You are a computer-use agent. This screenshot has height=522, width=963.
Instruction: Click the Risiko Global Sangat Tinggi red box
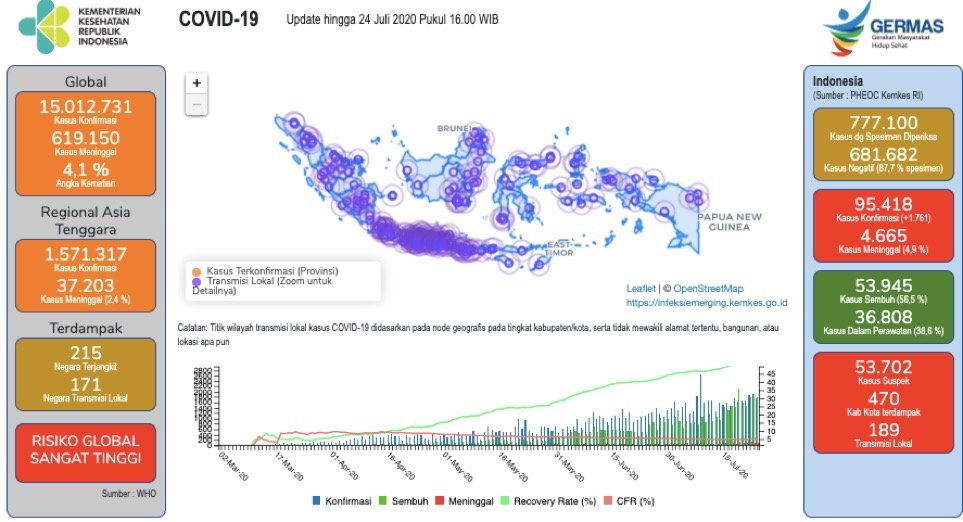(85, 453)
